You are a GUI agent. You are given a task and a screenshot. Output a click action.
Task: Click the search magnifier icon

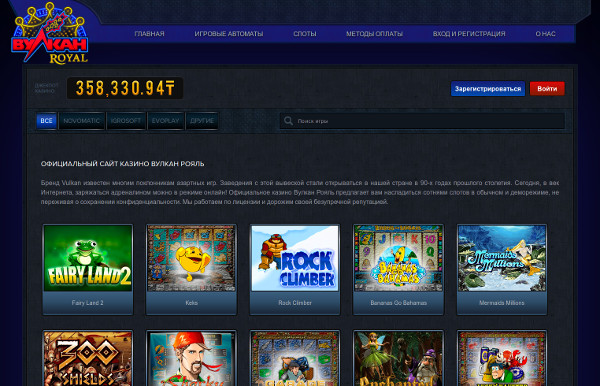(x=288, y=121)
